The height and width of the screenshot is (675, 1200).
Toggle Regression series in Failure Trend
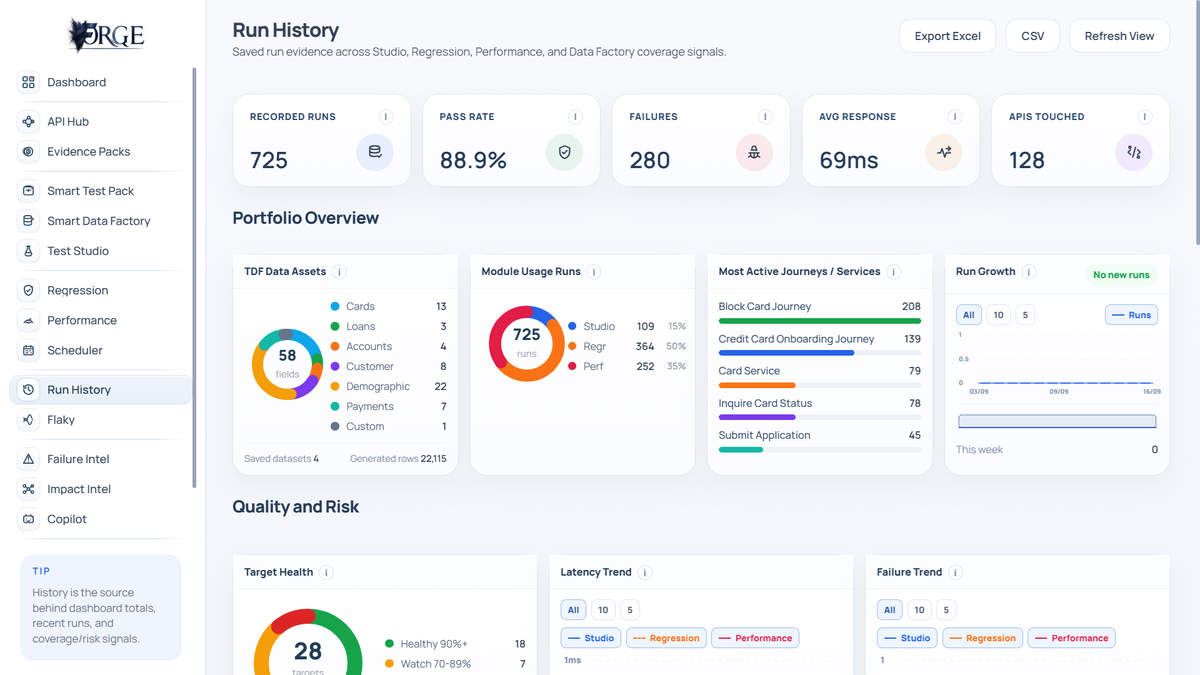[982, 638]
